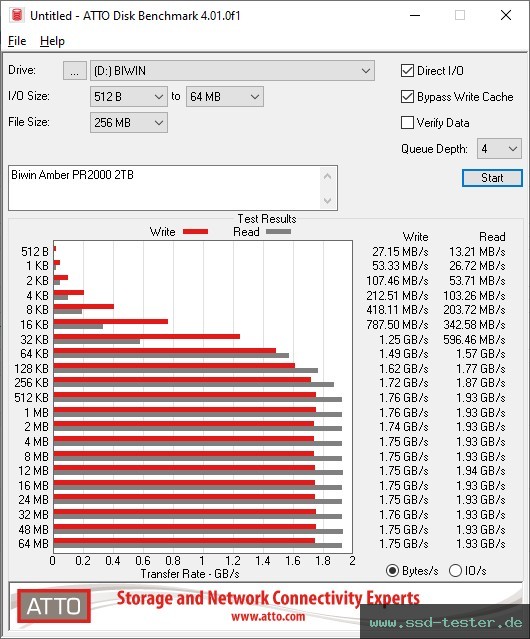The width and height of the screenshot is (530, 639).
Task: Click the 27.15 MB/s write value
Action: click(400, 252)
